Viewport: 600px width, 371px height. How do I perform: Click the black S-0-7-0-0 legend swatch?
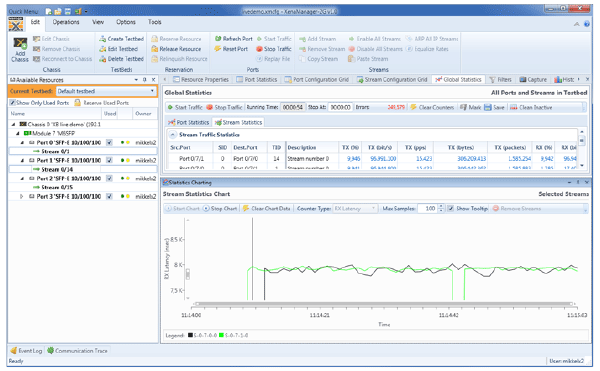[190, 335]
